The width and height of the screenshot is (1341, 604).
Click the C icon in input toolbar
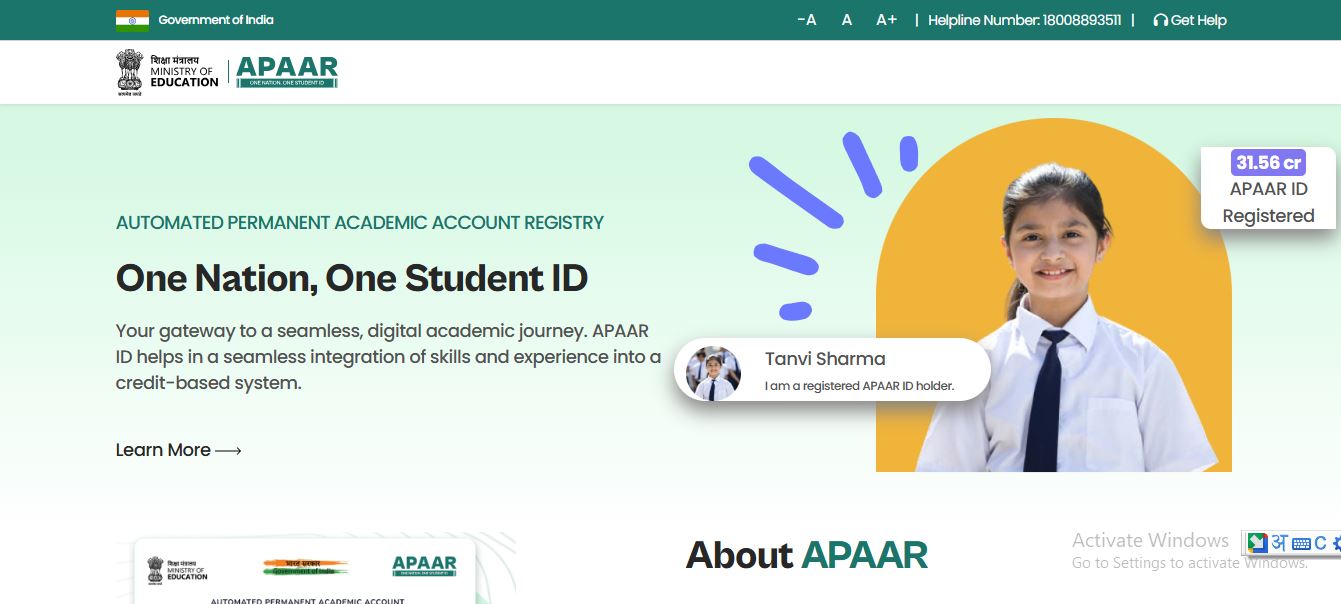click(1320, 543)
